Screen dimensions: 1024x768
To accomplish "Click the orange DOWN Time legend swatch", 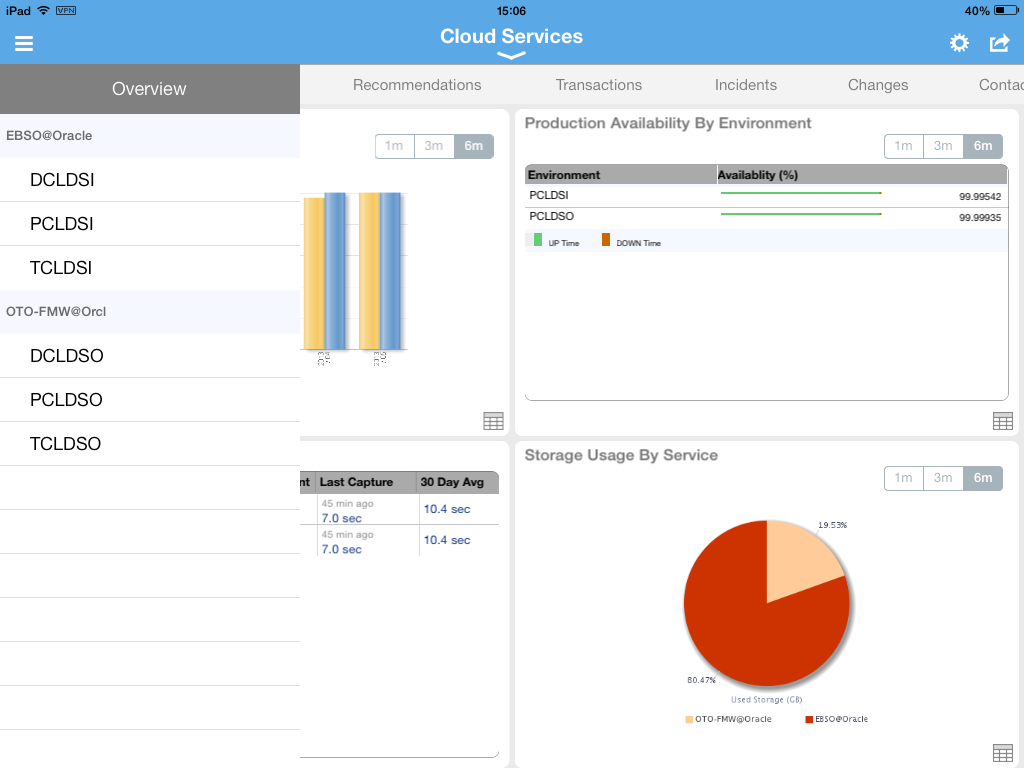I will [606, 240].
